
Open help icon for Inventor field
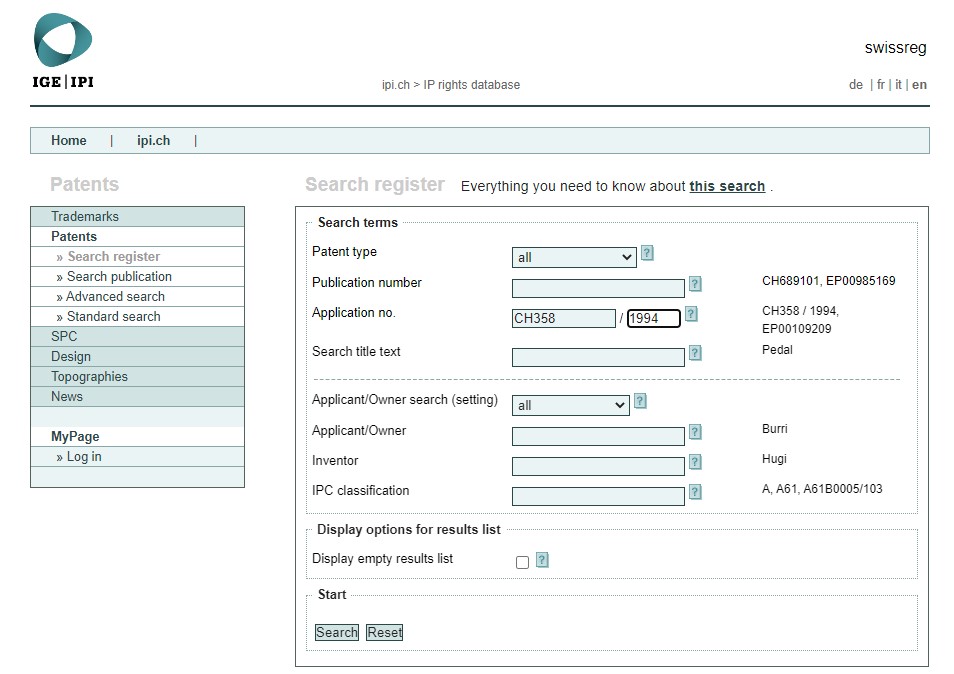(695, 462)
